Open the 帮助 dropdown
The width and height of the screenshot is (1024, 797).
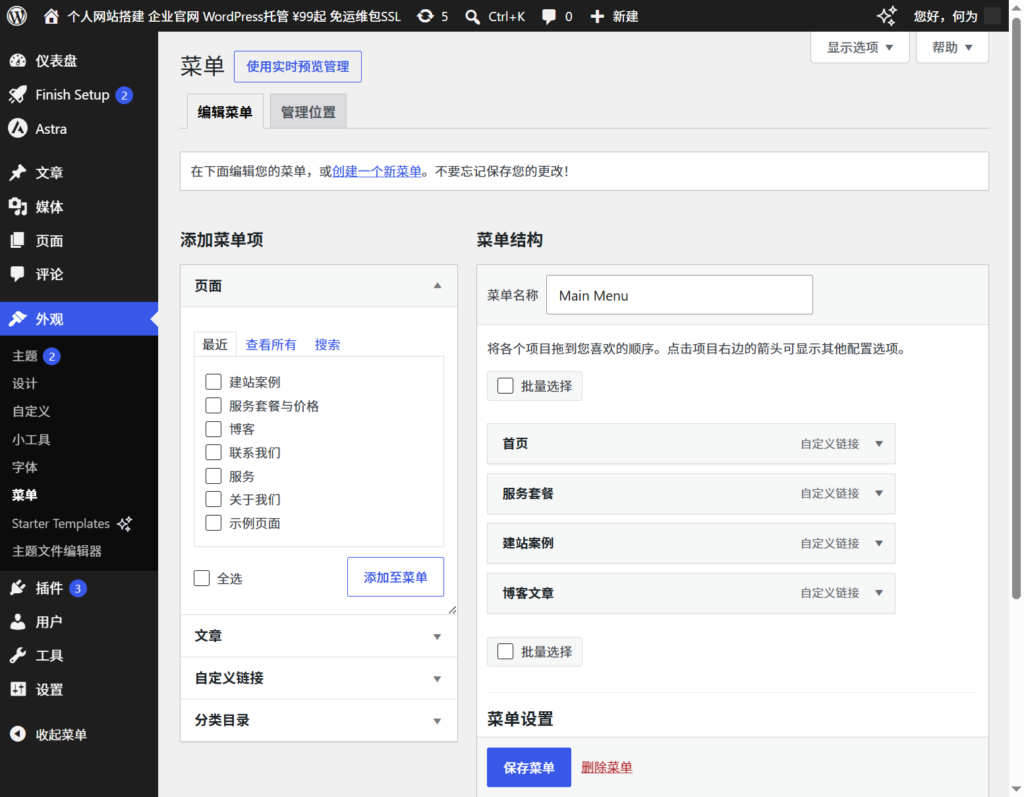click(952, 47)
